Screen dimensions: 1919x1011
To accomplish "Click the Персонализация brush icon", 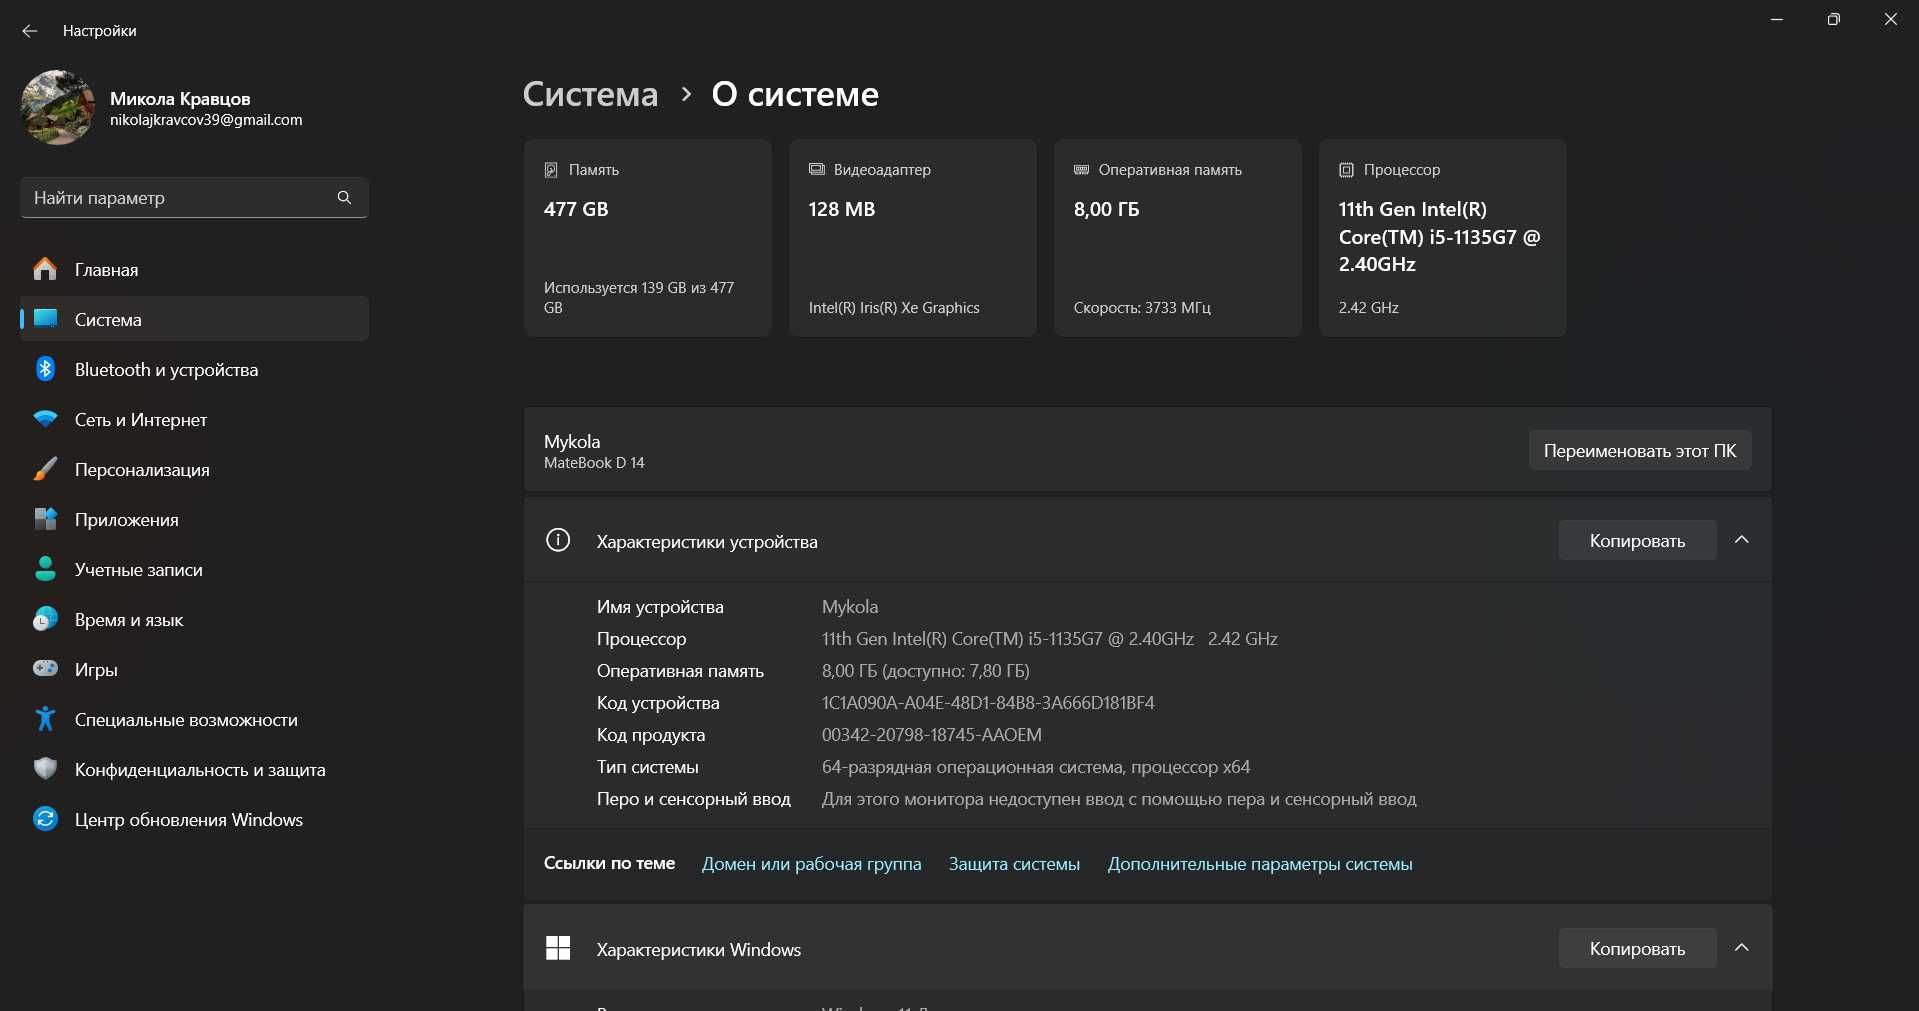I will (45, 469).
